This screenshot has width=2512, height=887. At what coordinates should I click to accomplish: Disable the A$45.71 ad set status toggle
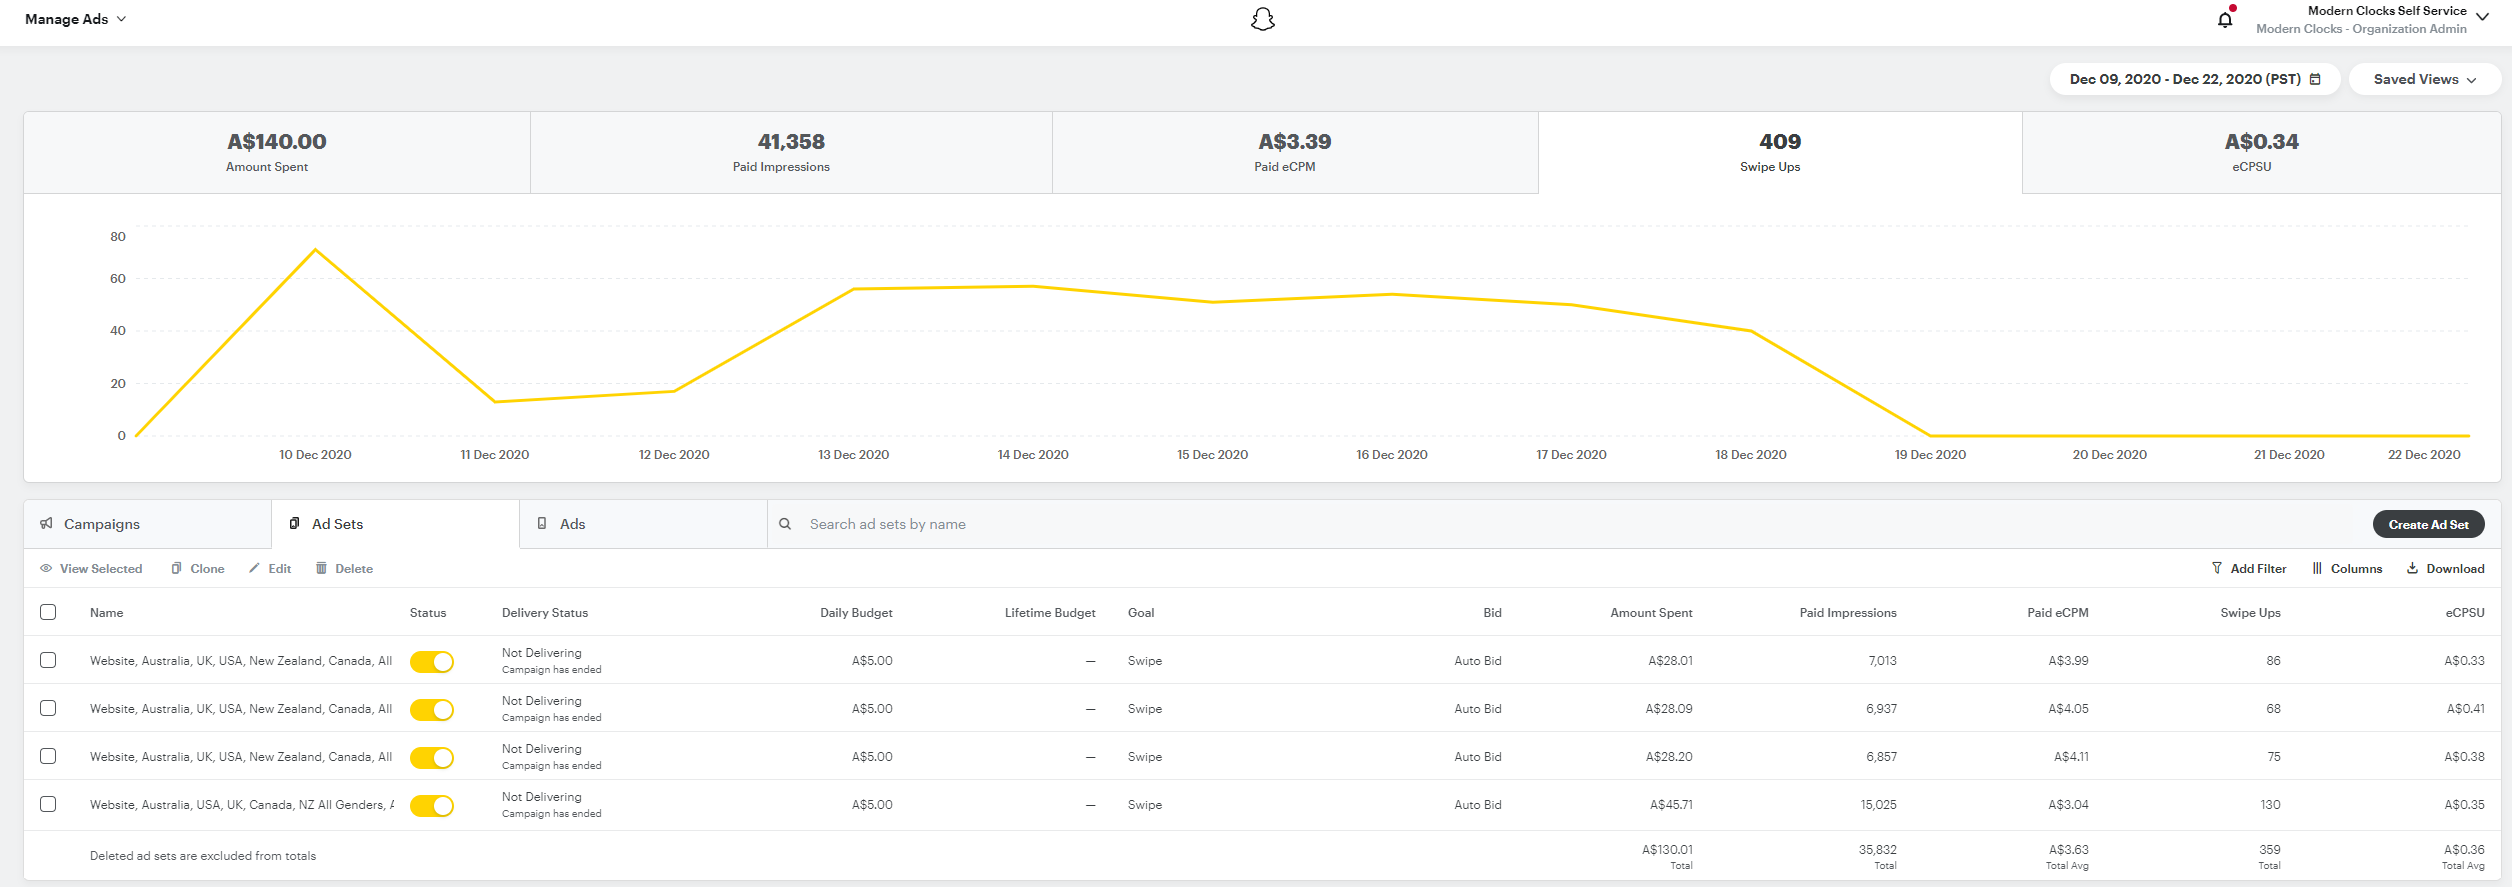pos(432,806)
